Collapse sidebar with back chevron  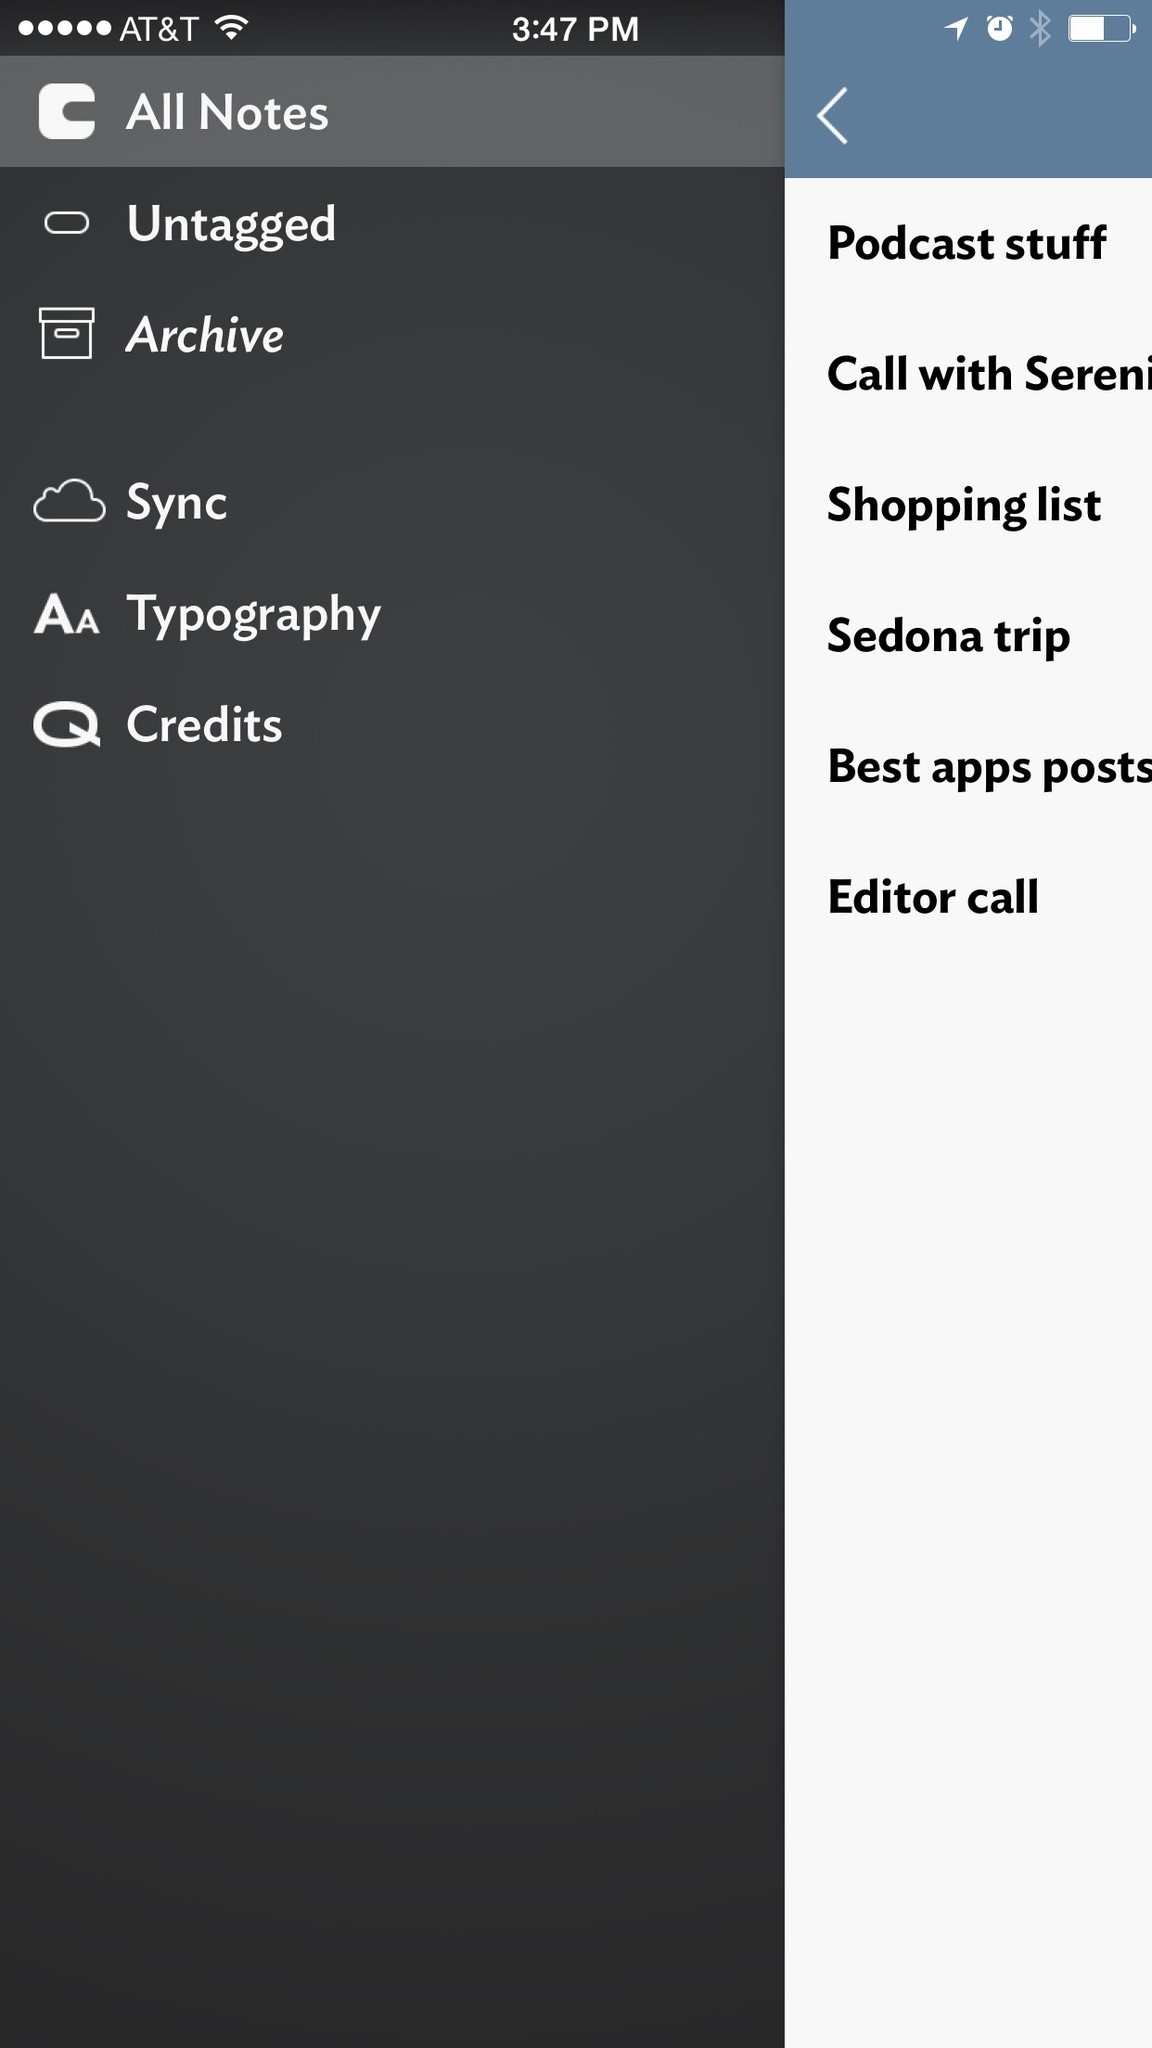coord(832,116)
